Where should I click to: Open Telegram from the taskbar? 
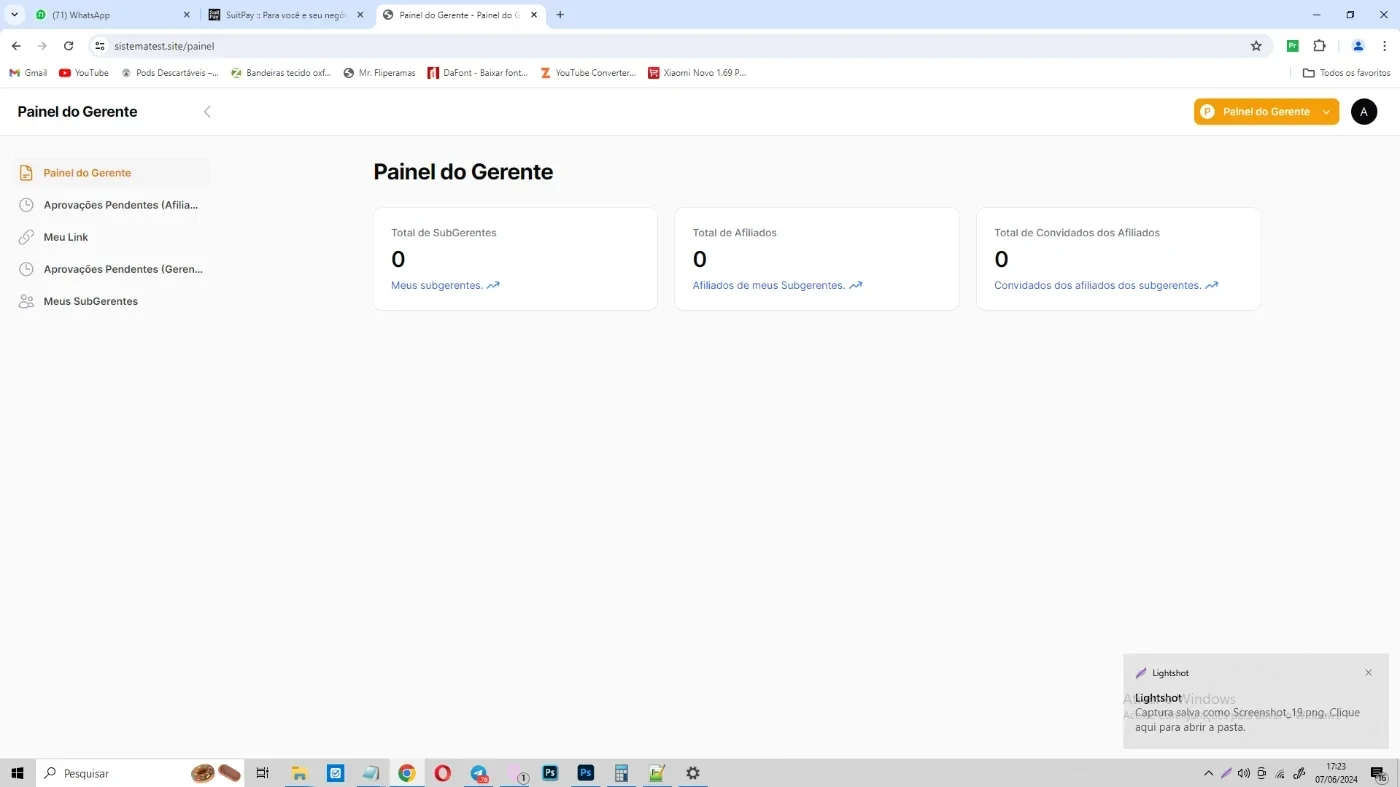[479, 773]
